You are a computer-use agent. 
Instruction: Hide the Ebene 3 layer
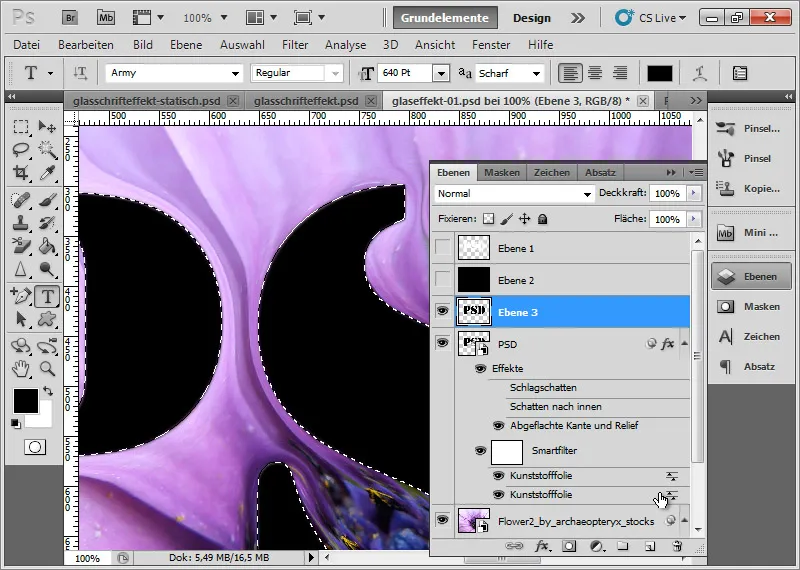[442, 311]
